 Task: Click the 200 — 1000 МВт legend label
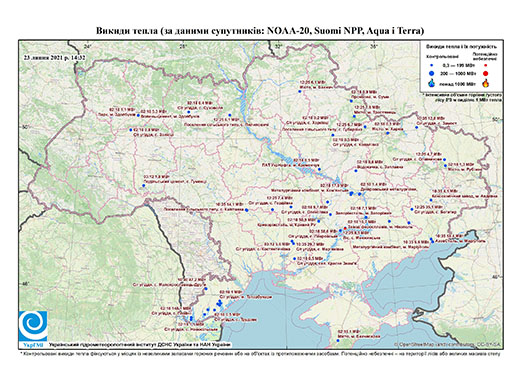457,73
